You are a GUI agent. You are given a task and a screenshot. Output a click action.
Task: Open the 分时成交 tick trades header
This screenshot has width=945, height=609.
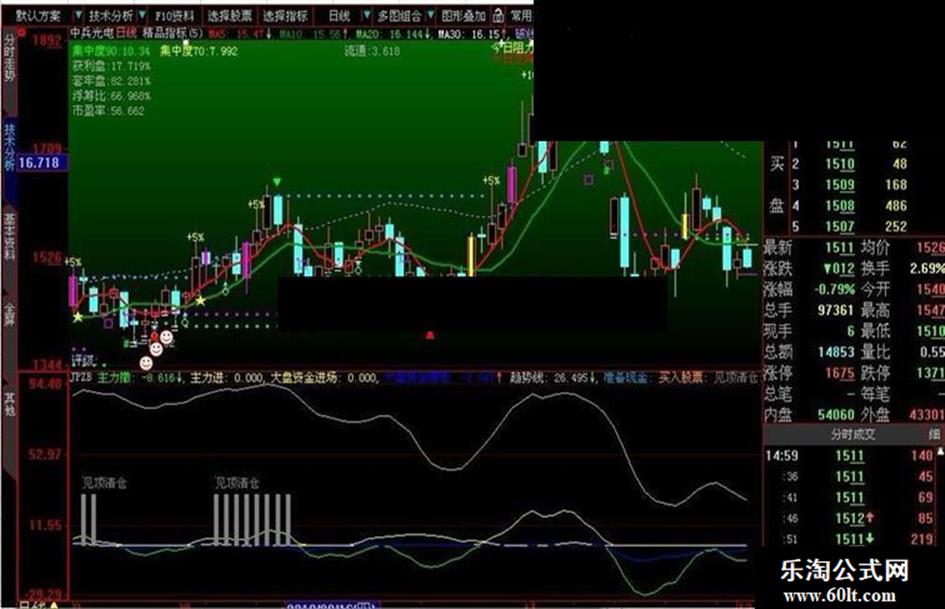pos(853,434)
